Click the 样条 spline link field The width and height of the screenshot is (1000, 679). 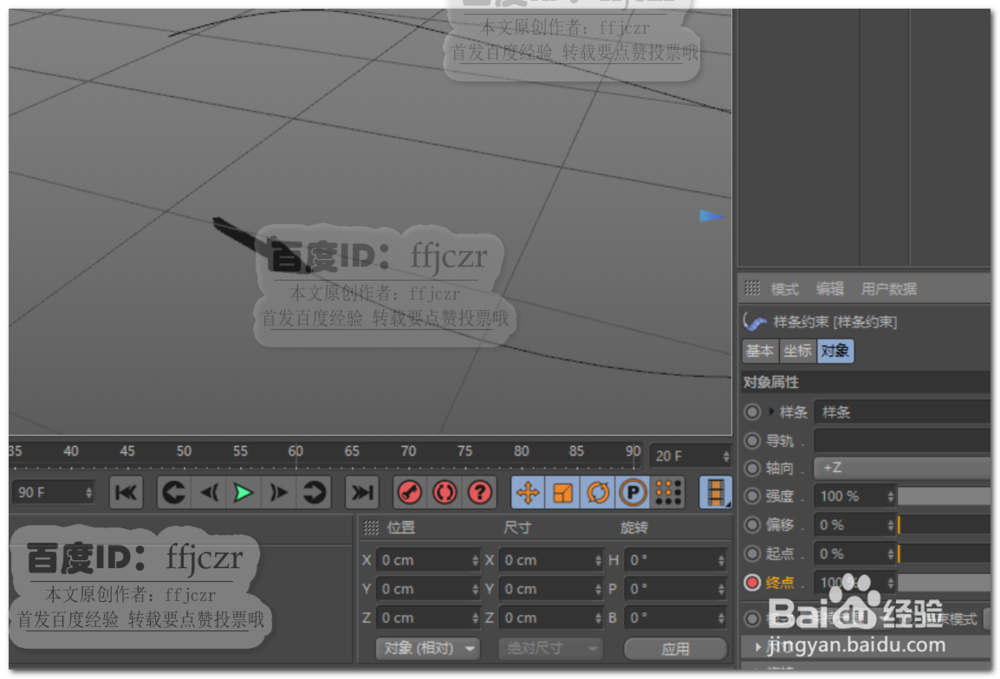click(902, 412)
